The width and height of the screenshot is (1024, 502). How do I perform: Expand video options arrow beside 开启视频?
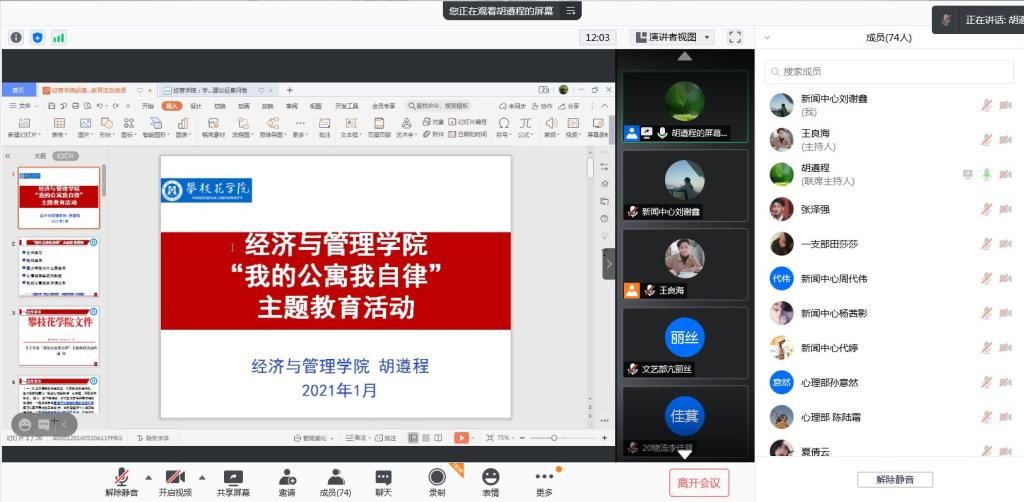[x=202, y=476]
